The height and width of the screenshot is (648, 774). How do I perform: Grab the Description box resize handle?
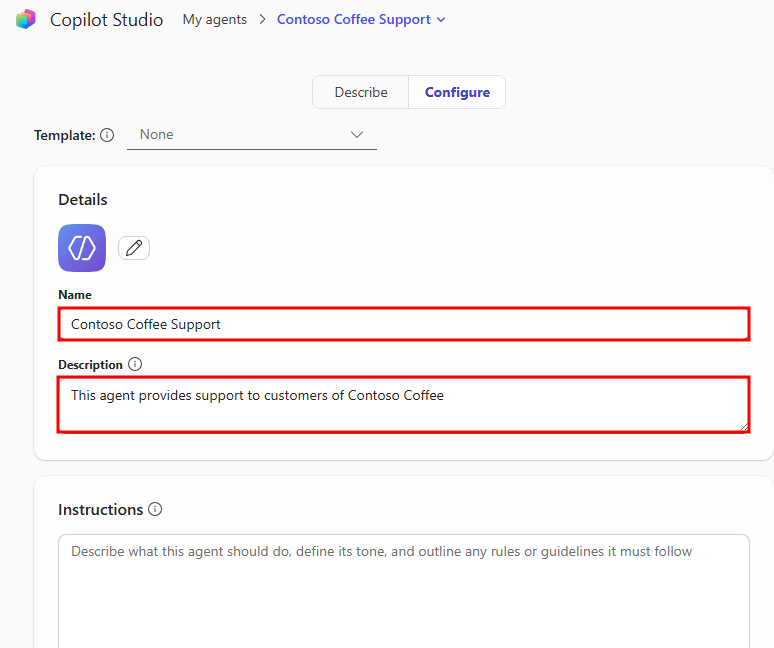click(743, 427)
